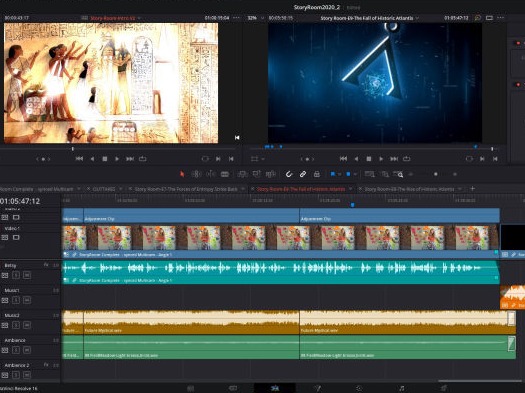The width and height of the screenshot is (525, 393).
Task: Toggle the Position Lock padlock icon
Action: (316, 174)
